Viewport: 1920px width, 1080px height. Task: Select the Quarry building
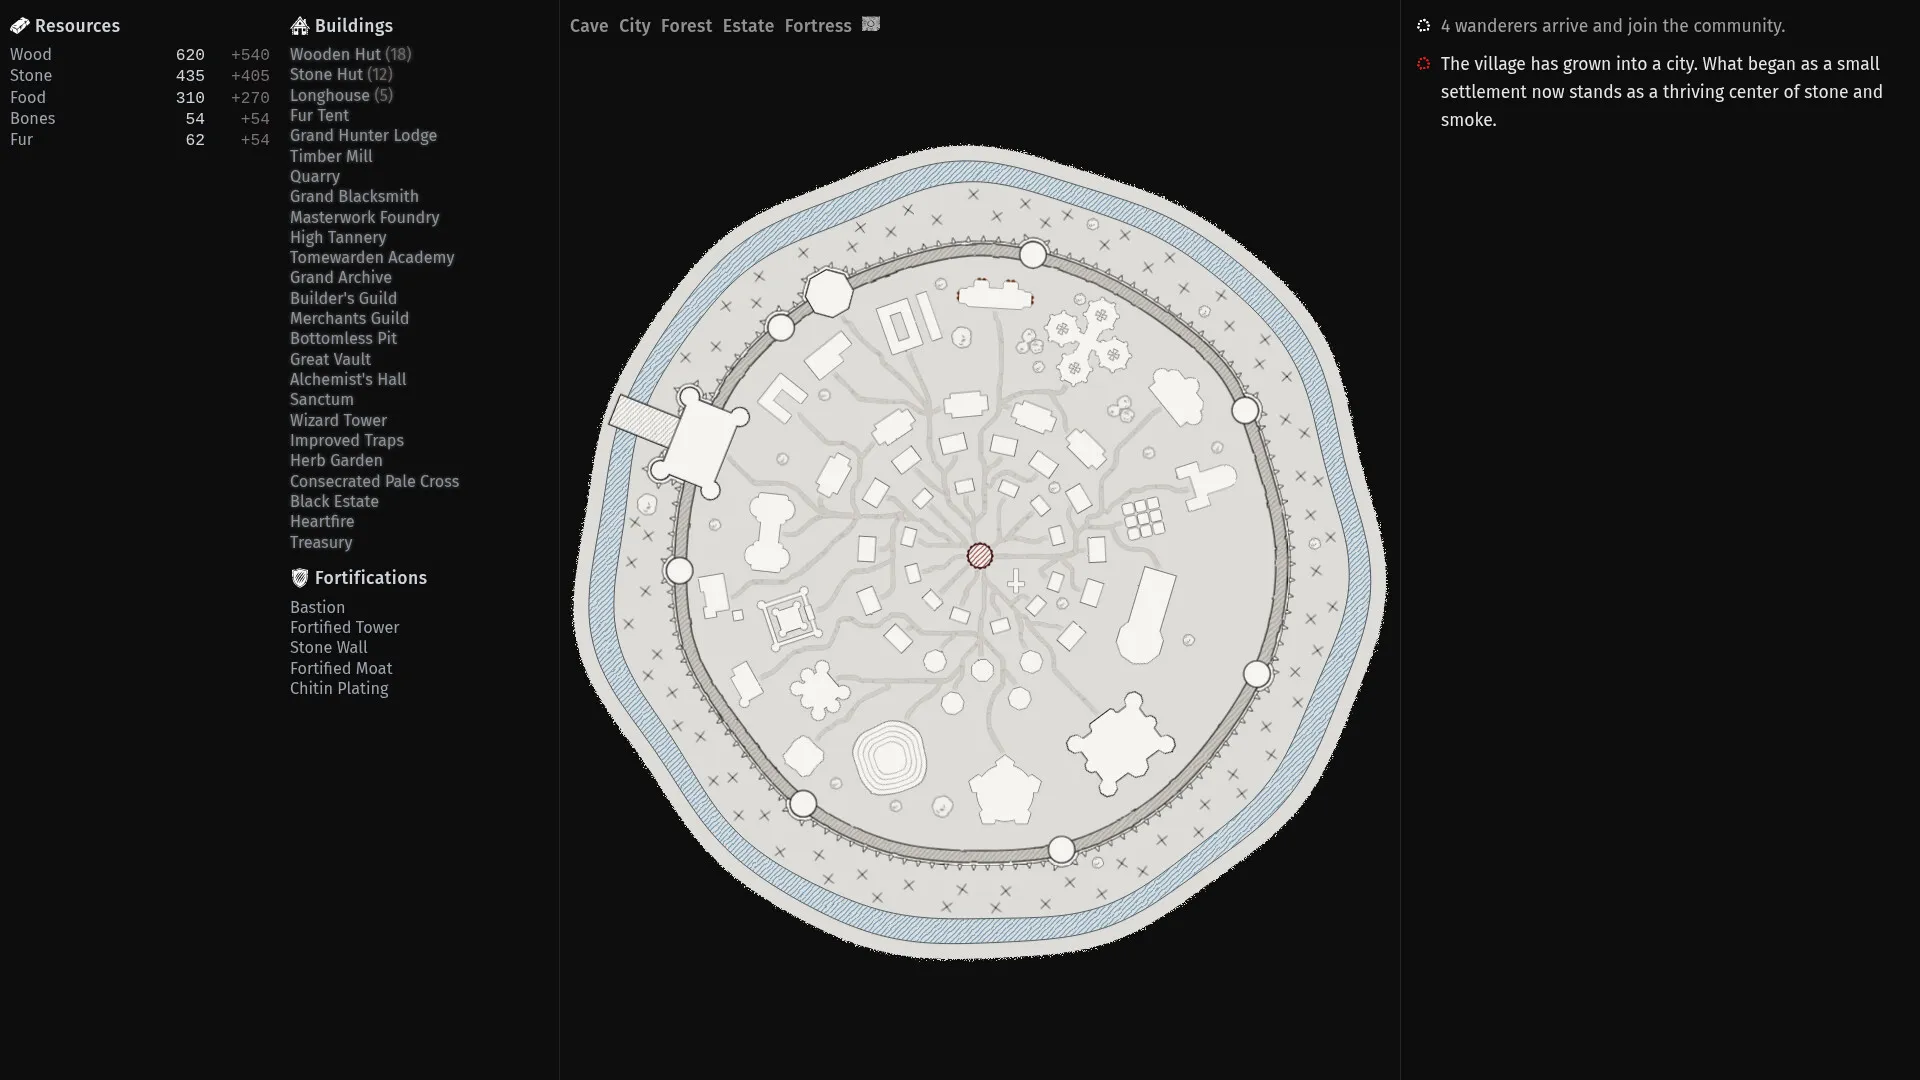coord(315,176)
